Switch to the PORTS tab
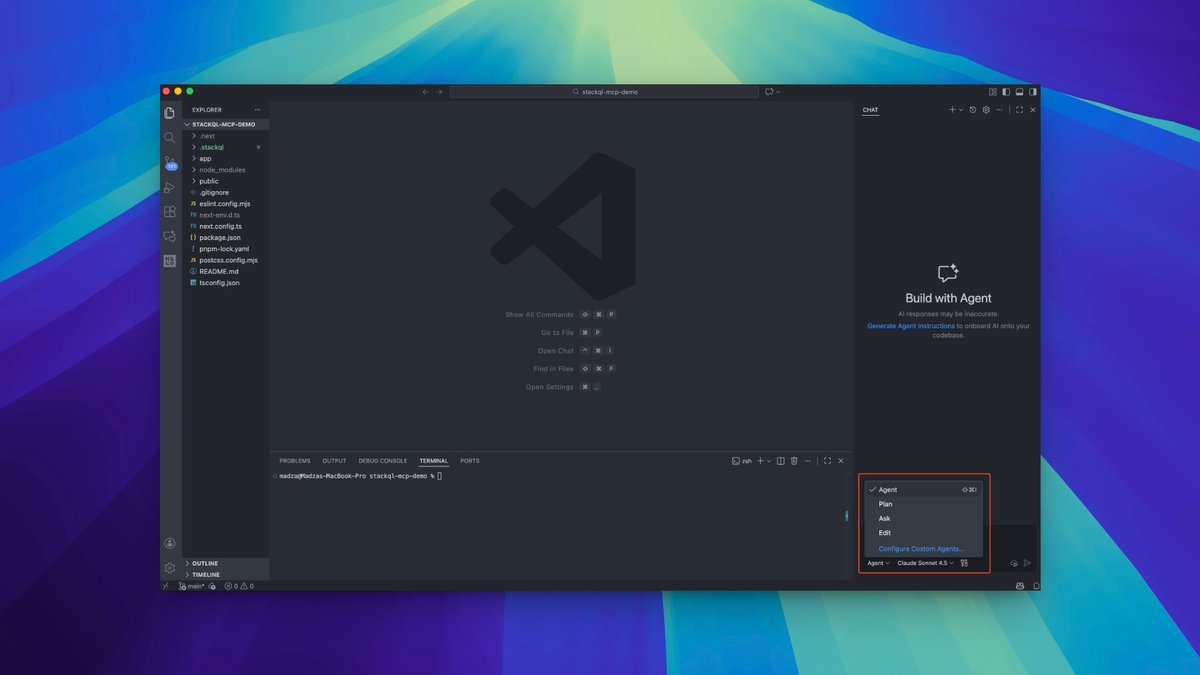Viewport: 1200px width, 675px height. tap(470, 461)
